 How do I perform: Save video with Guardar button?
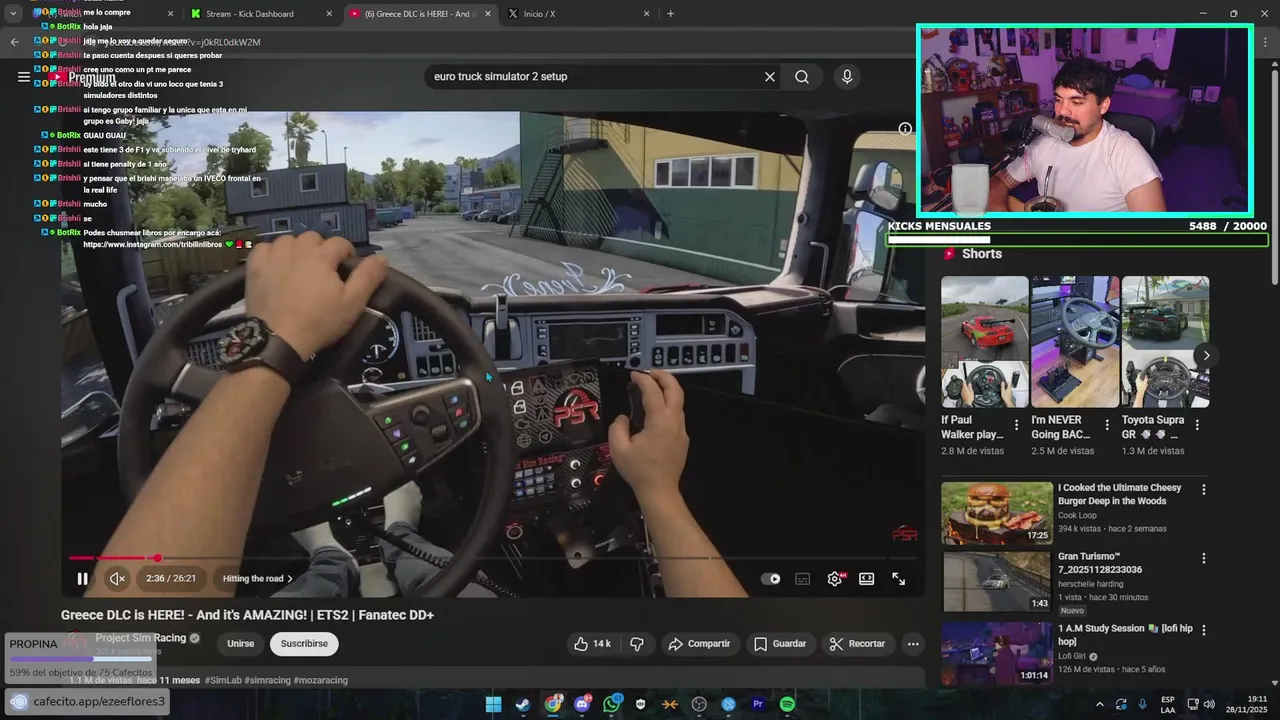(780, 644)
